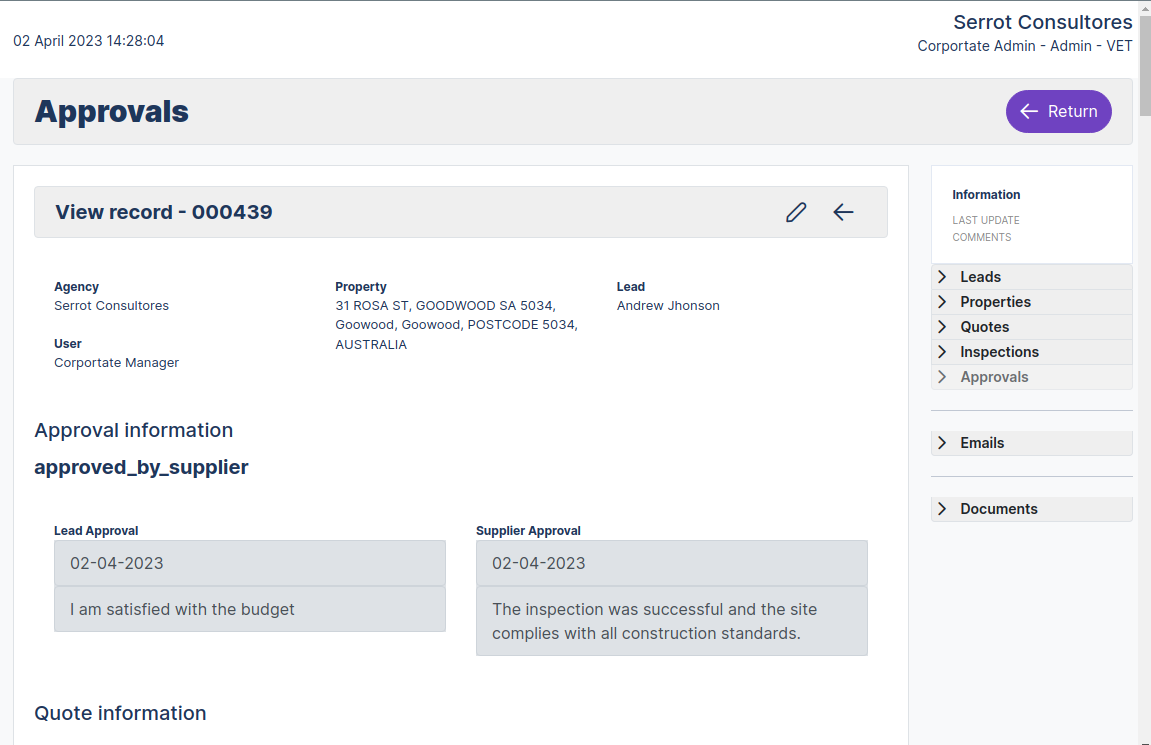Select COMMENTS in the Information panel
Screen dimensions: 1151x745
[x=982, y=237]
